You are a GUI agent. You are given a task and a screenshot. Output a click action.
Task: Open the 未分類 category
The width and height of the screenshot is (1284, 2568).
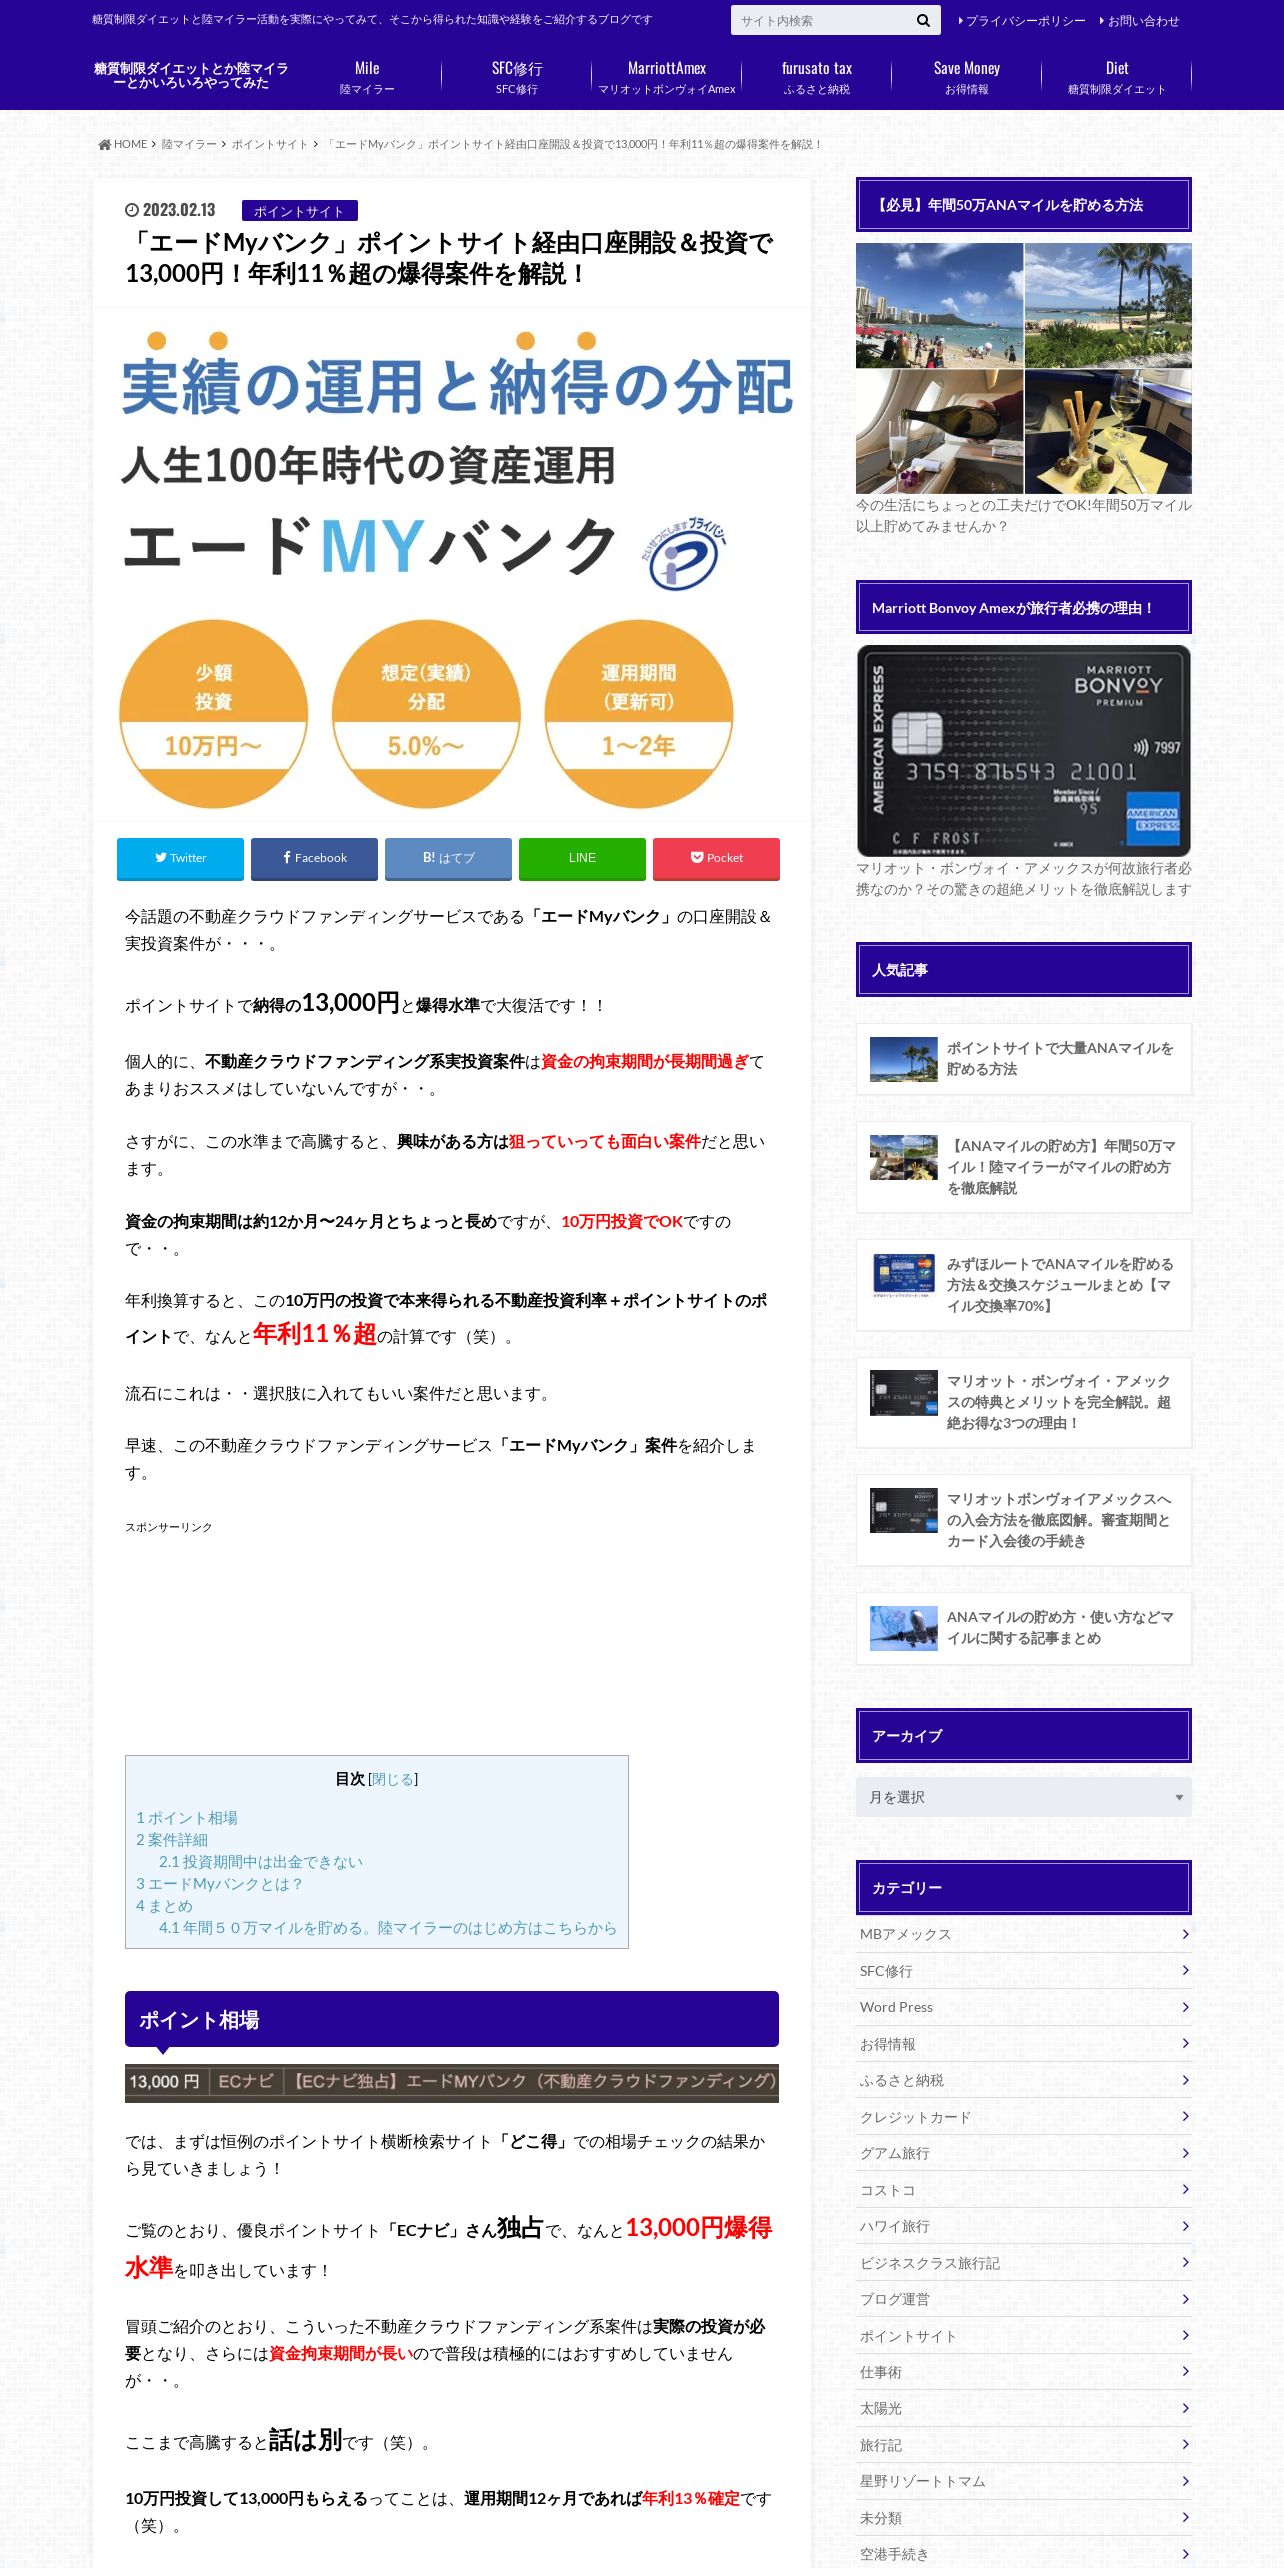tap(1023, 2518)
